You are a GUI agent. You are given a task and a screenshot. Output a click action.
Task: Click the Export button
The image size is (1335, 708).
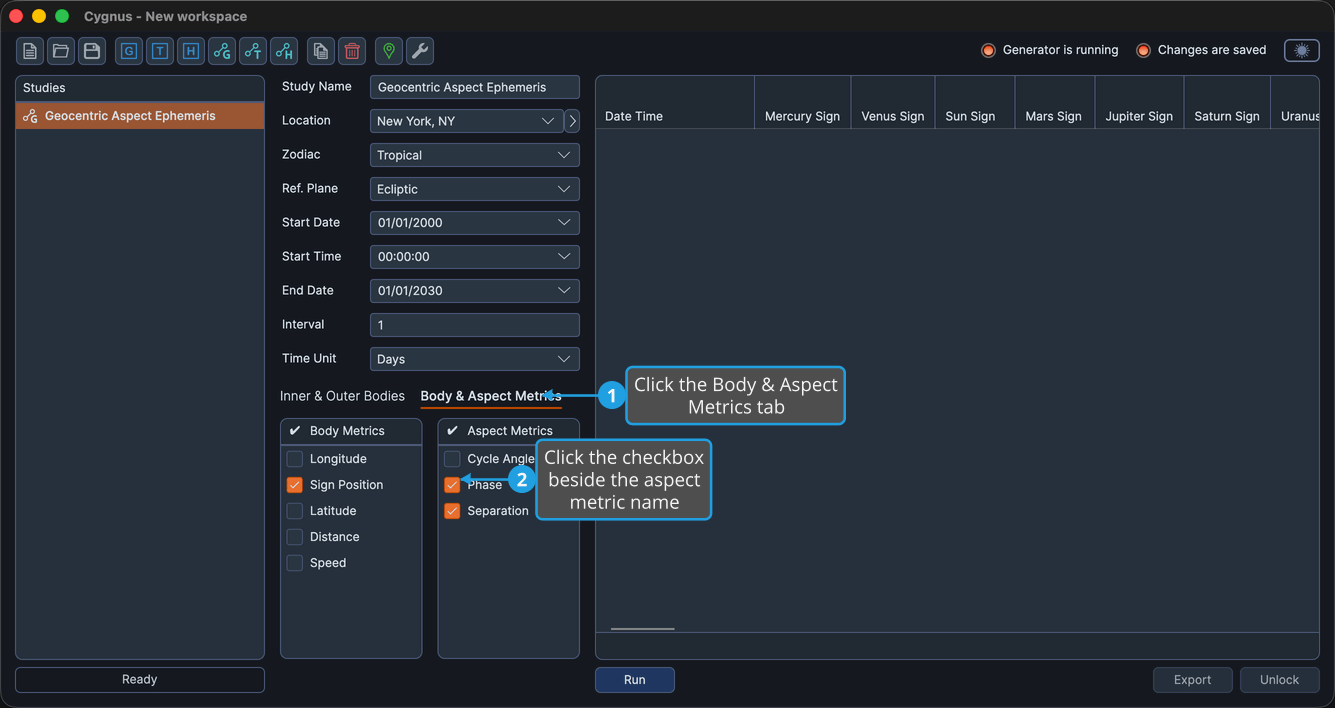point(1192,680)
